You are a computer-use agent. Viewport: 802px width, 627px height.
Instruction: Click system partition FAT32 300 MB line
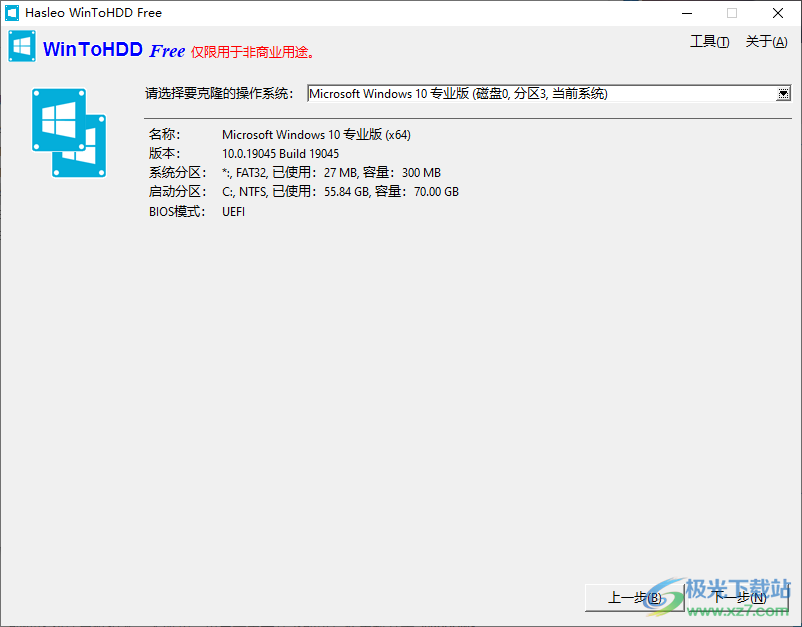click(331, 172)
